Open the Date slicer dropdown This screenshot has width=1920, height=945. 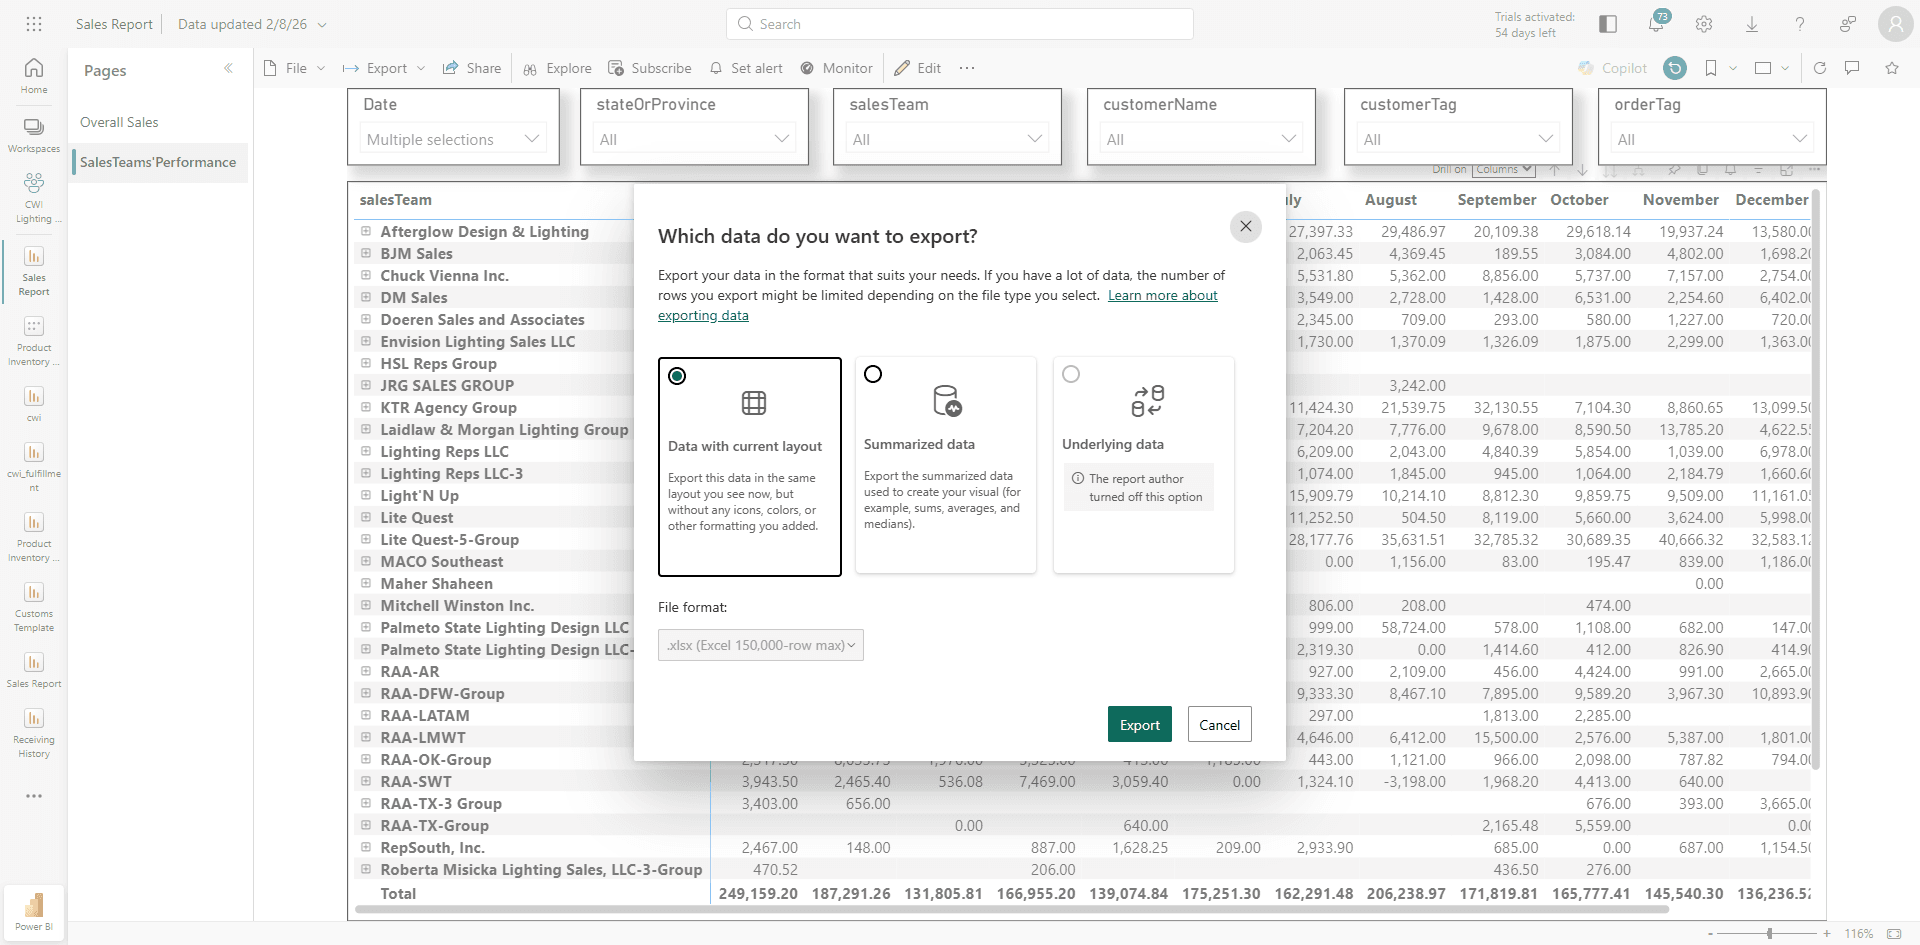tap(453, 139)
